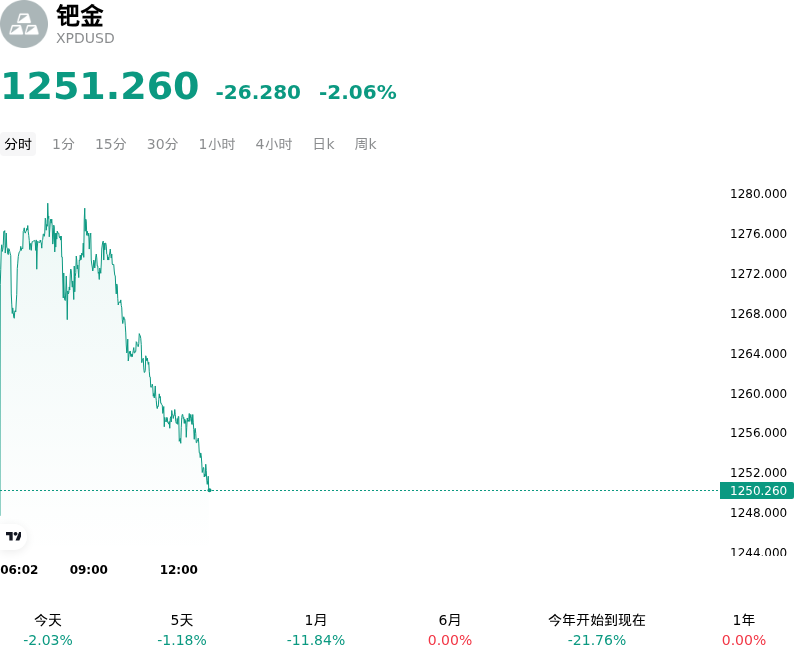Select the 1小时 interval tab
Screen dimensions: 800x660
(217, 144)
